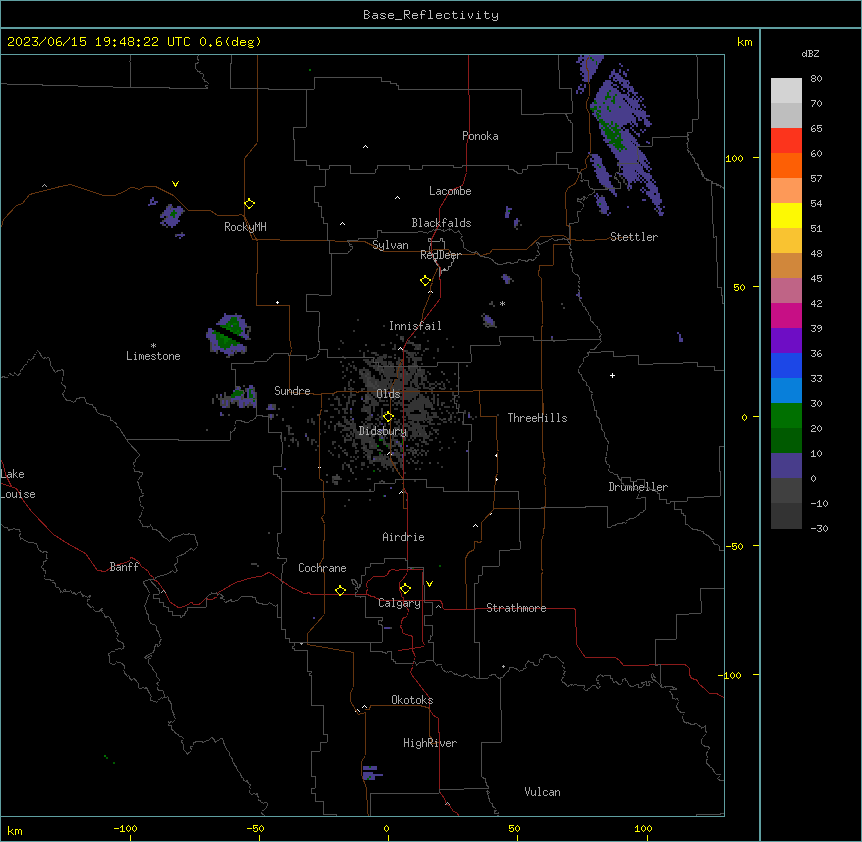862x842 pixels.
Task: Pick the bright green 20-30 dBZ swatch
Action: pyautogui.click(x=786, y=416)
